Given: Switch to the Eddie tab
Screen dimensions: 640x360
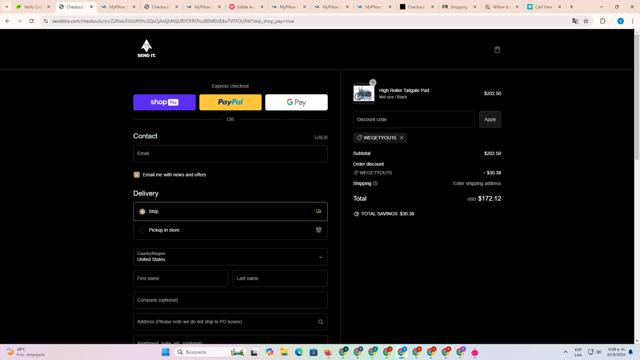Looking at the screenshot, I should [246, 7].
